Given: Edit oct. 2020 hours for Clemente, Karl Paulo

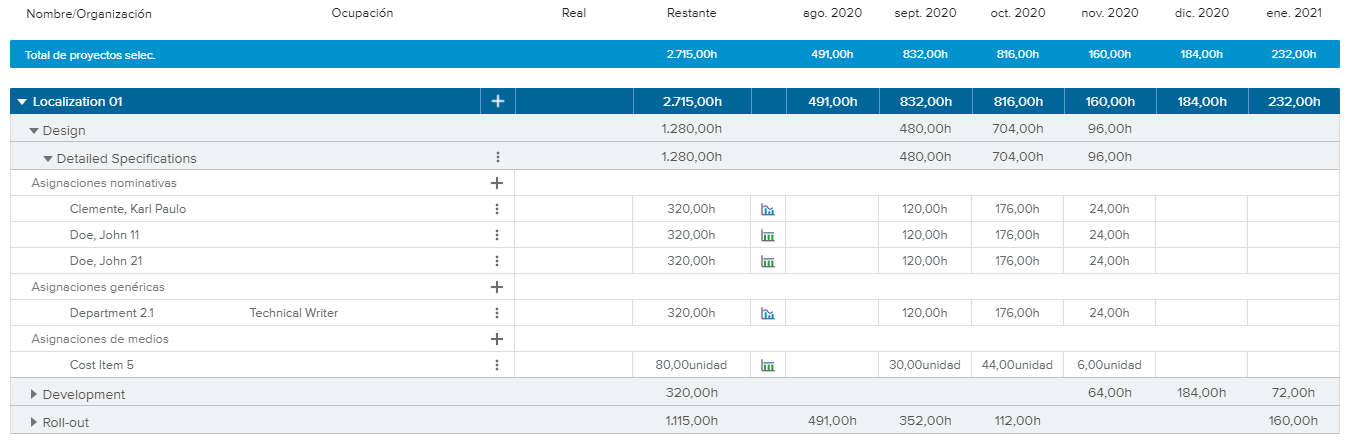Looking at the screenshot, I should click(x=1017, y=209).
